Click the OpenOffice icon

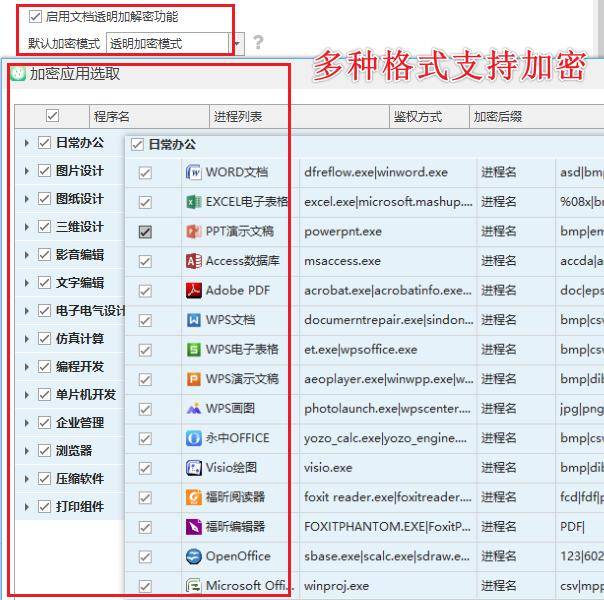pyautogui.click(x=193, y=556)
